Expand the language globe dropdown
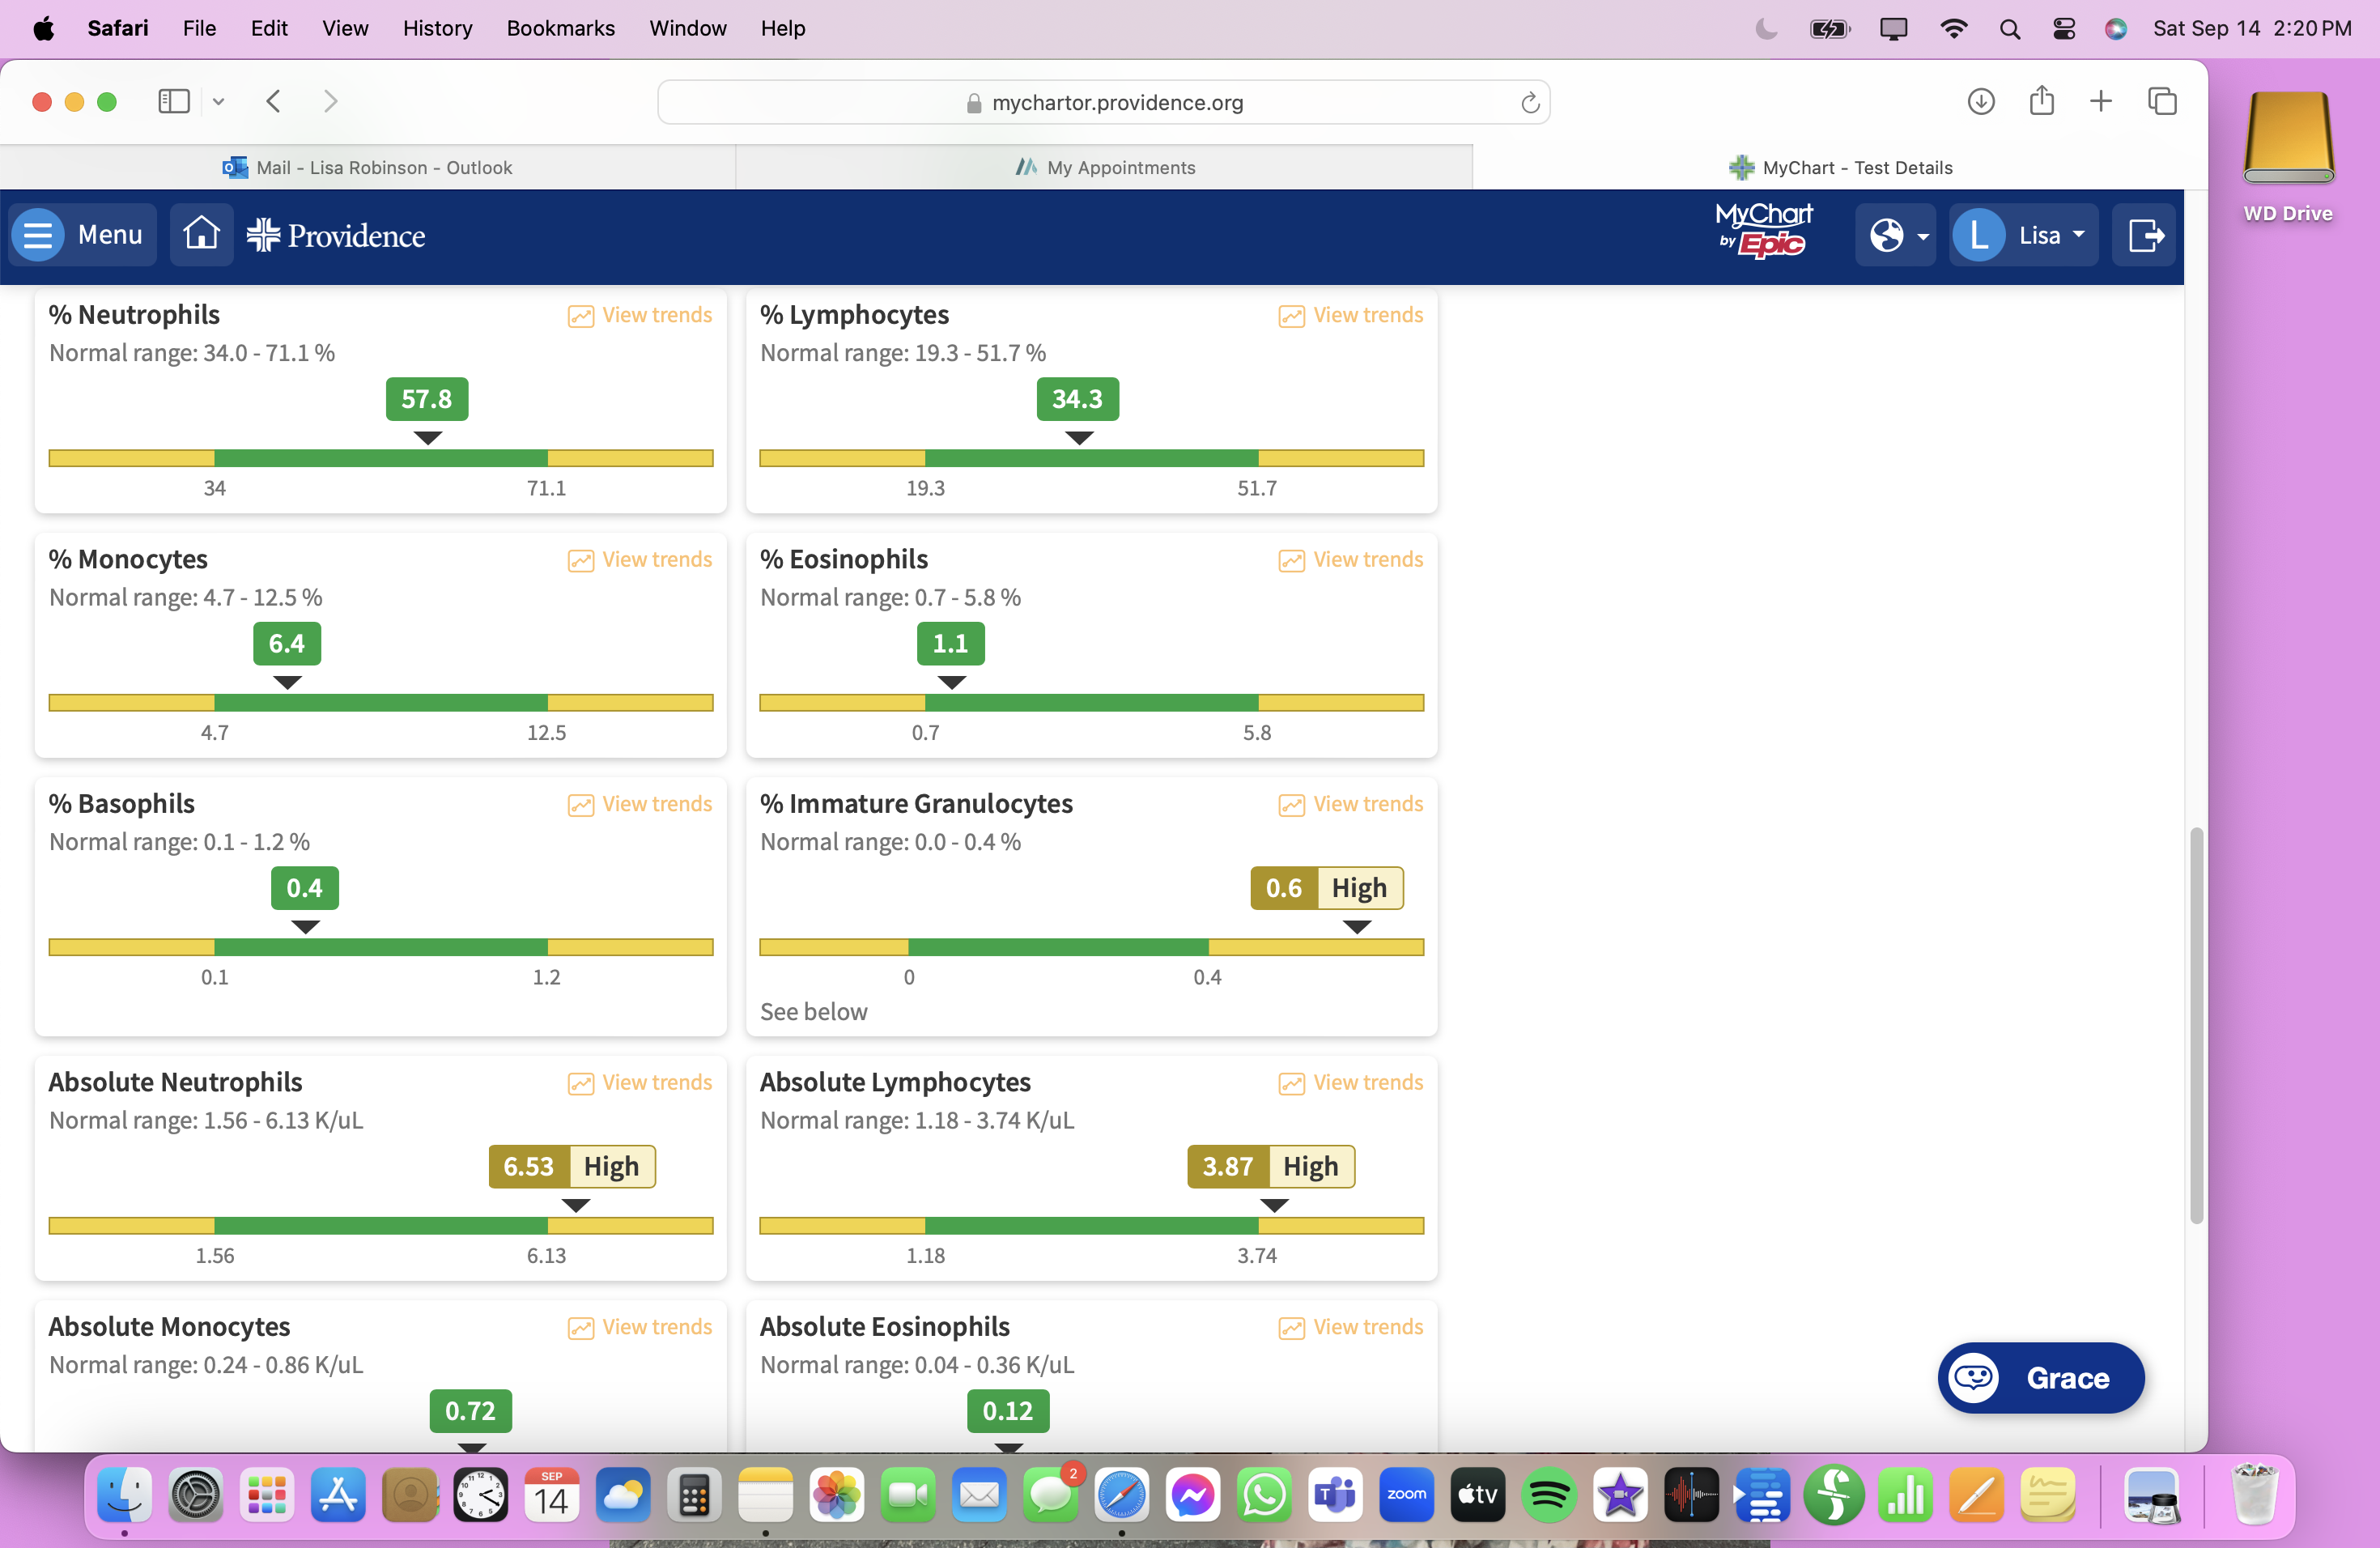 [1896, 235]
